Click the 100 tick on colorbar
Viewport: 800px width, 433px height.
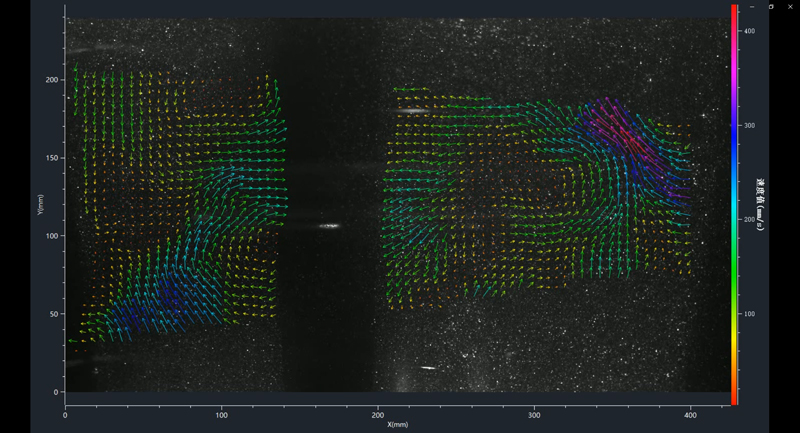pos(749,314)
